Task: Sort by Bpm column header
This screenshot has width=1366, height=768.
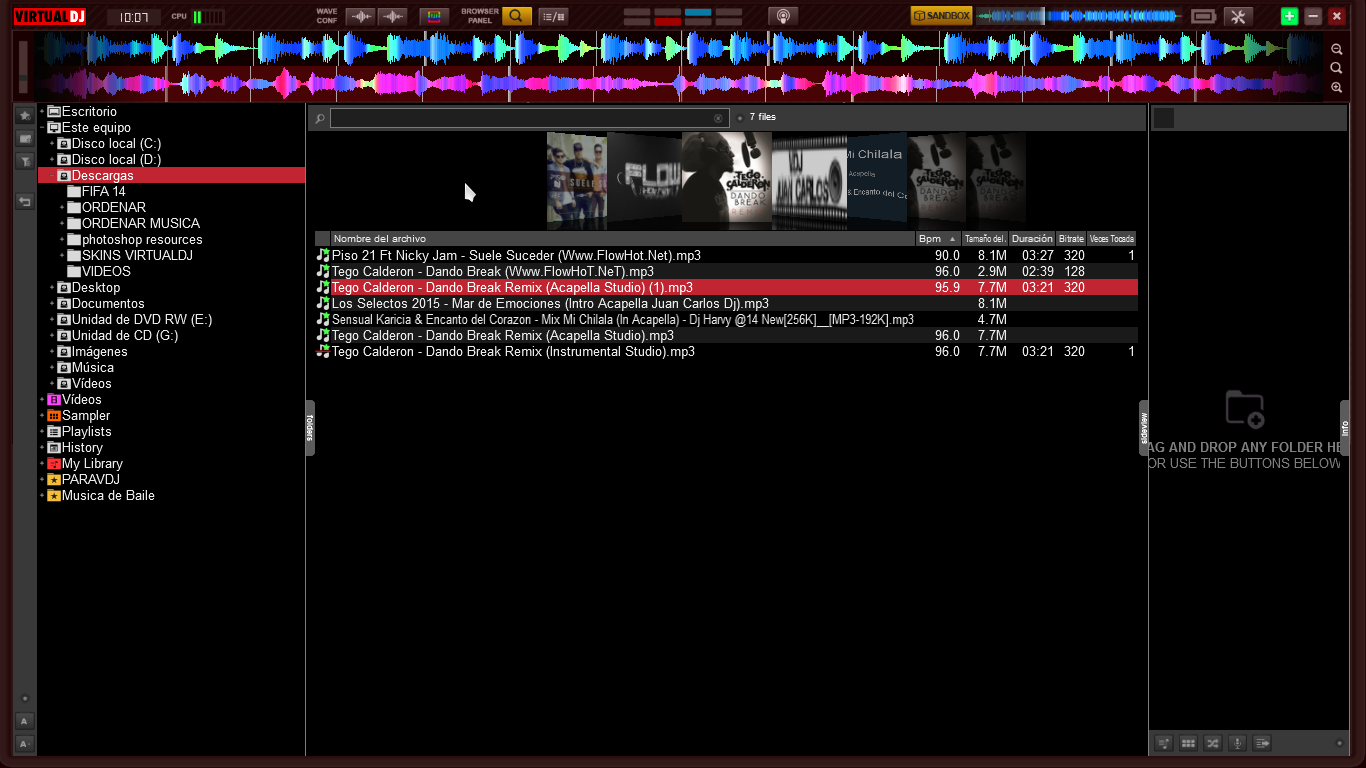Action: pos(939,239)
